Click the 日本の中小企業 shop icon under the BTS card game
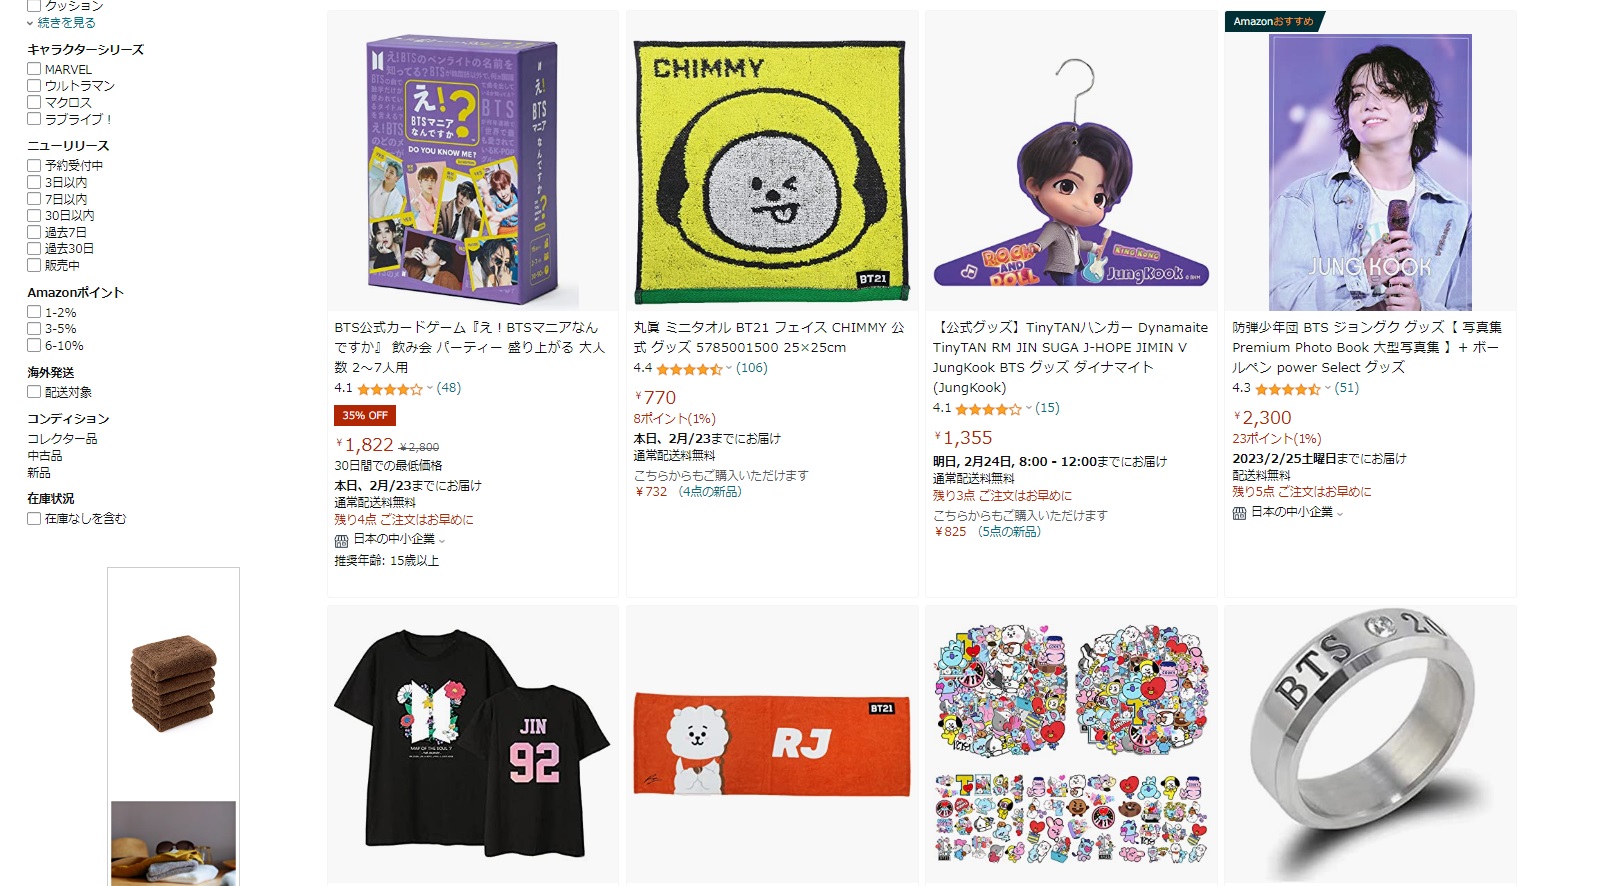Image resolution: width=1624 pixels, height=886 pixels. point(341,540)
